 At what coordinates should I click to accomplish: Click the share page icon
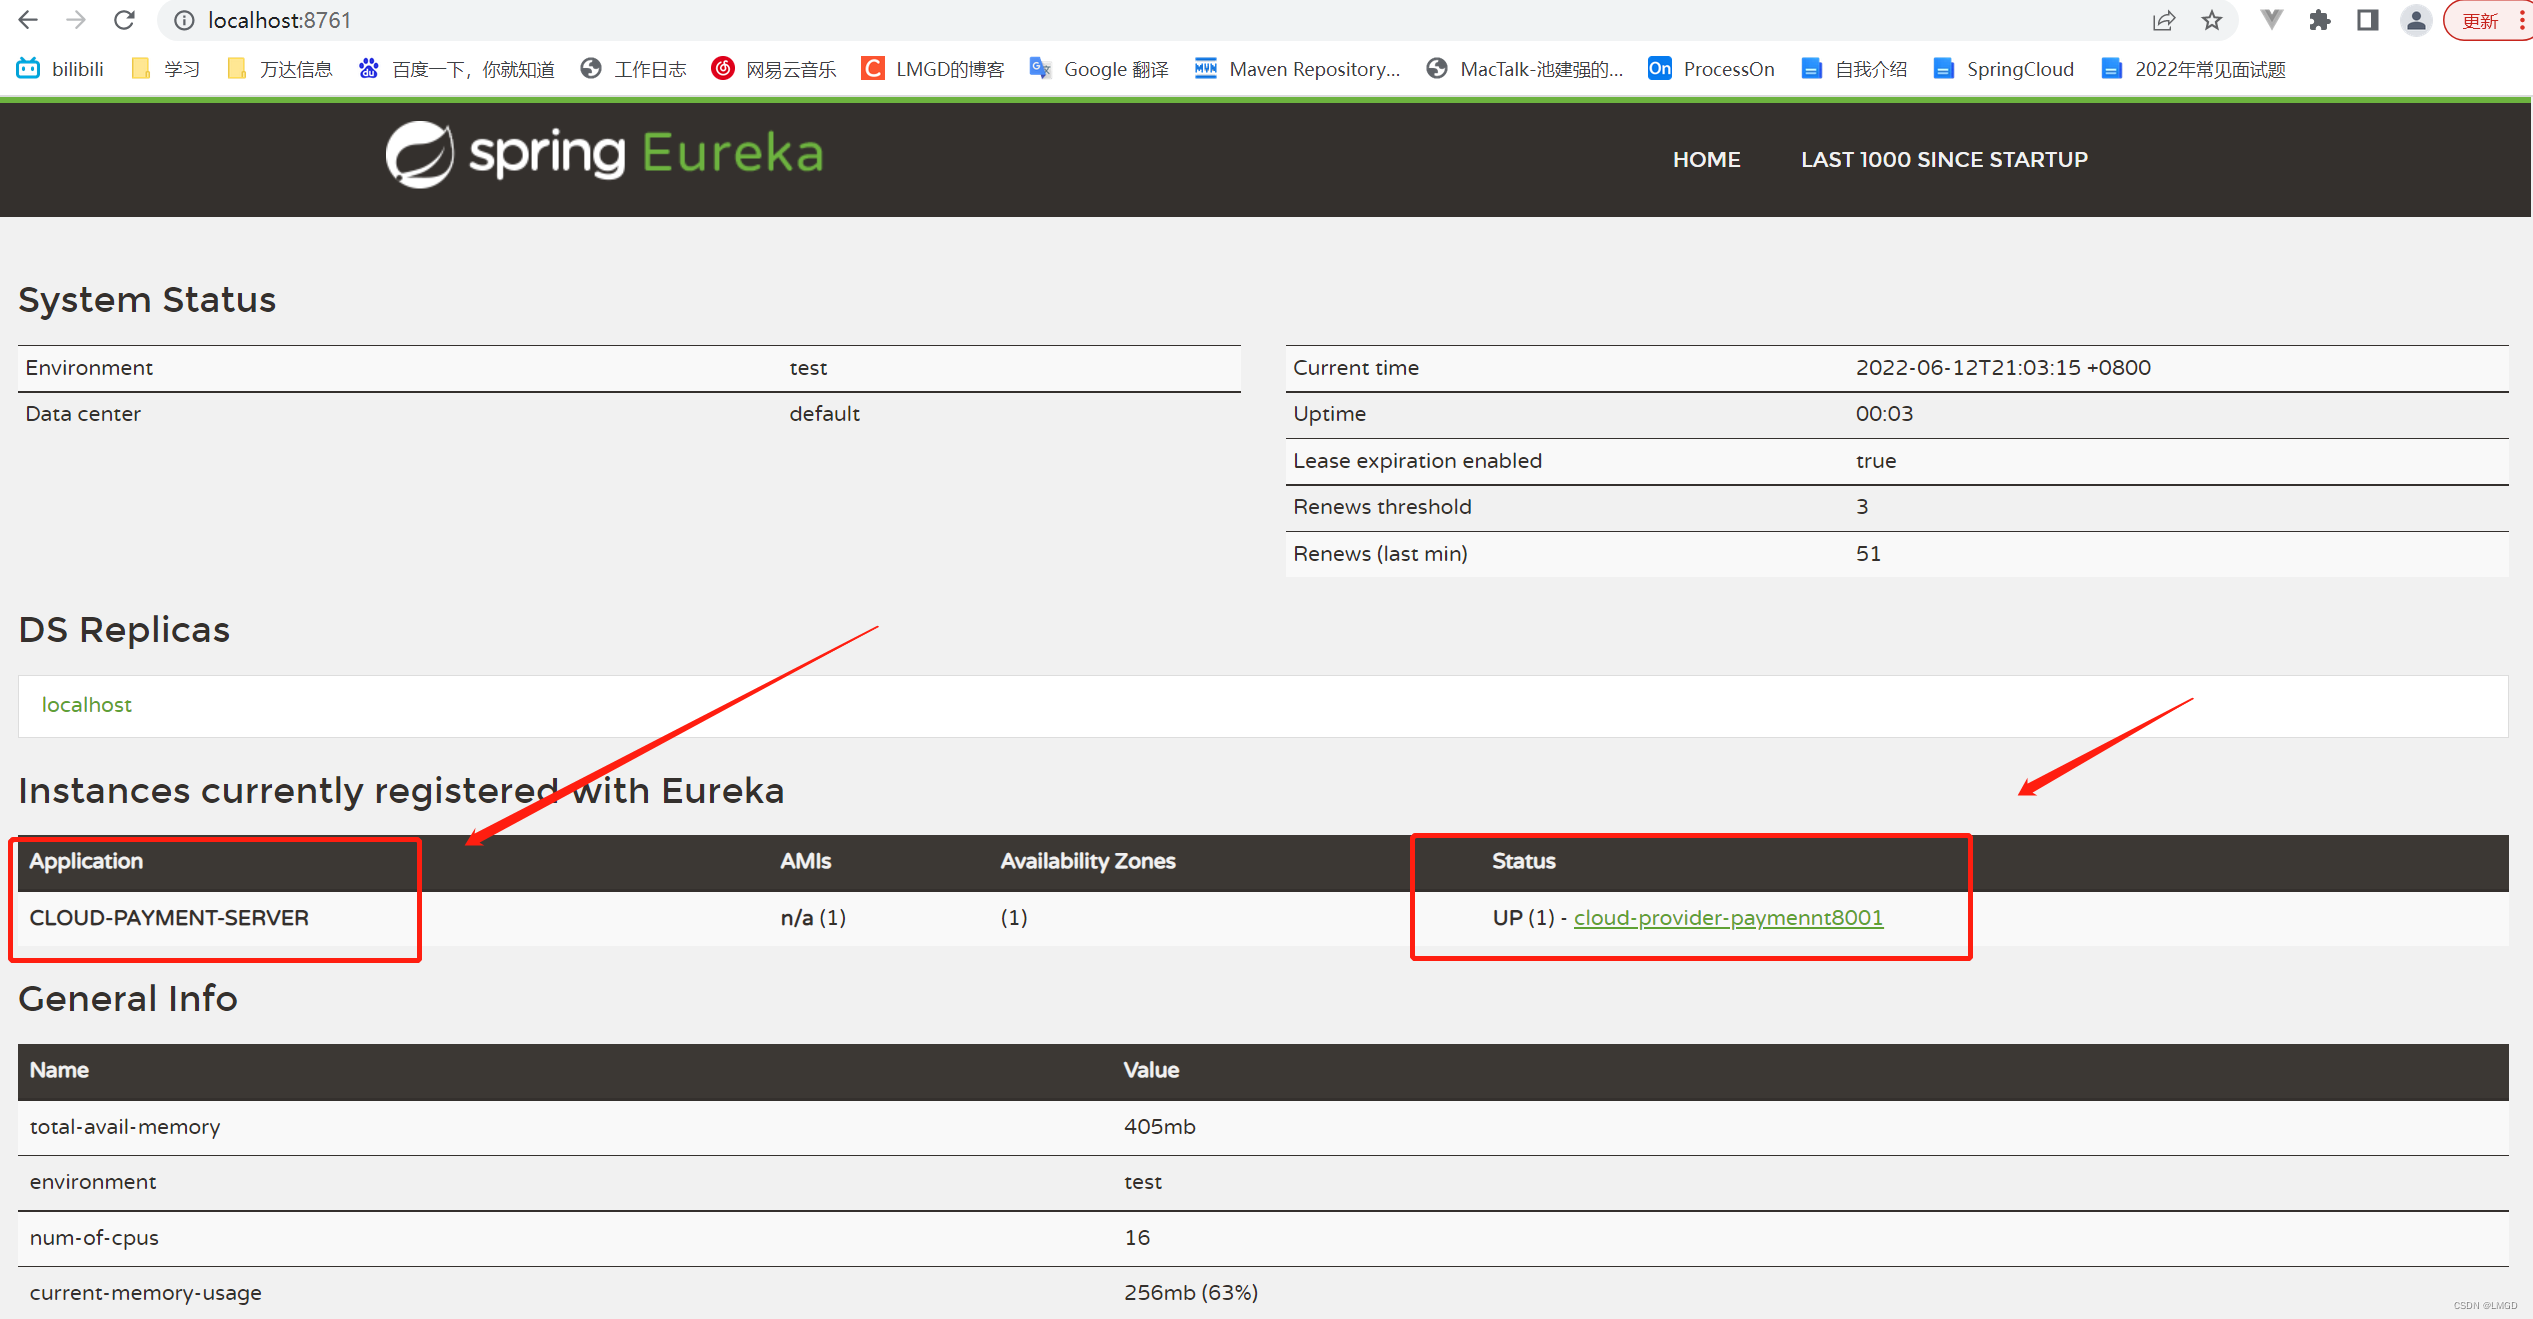(2163, 20)
